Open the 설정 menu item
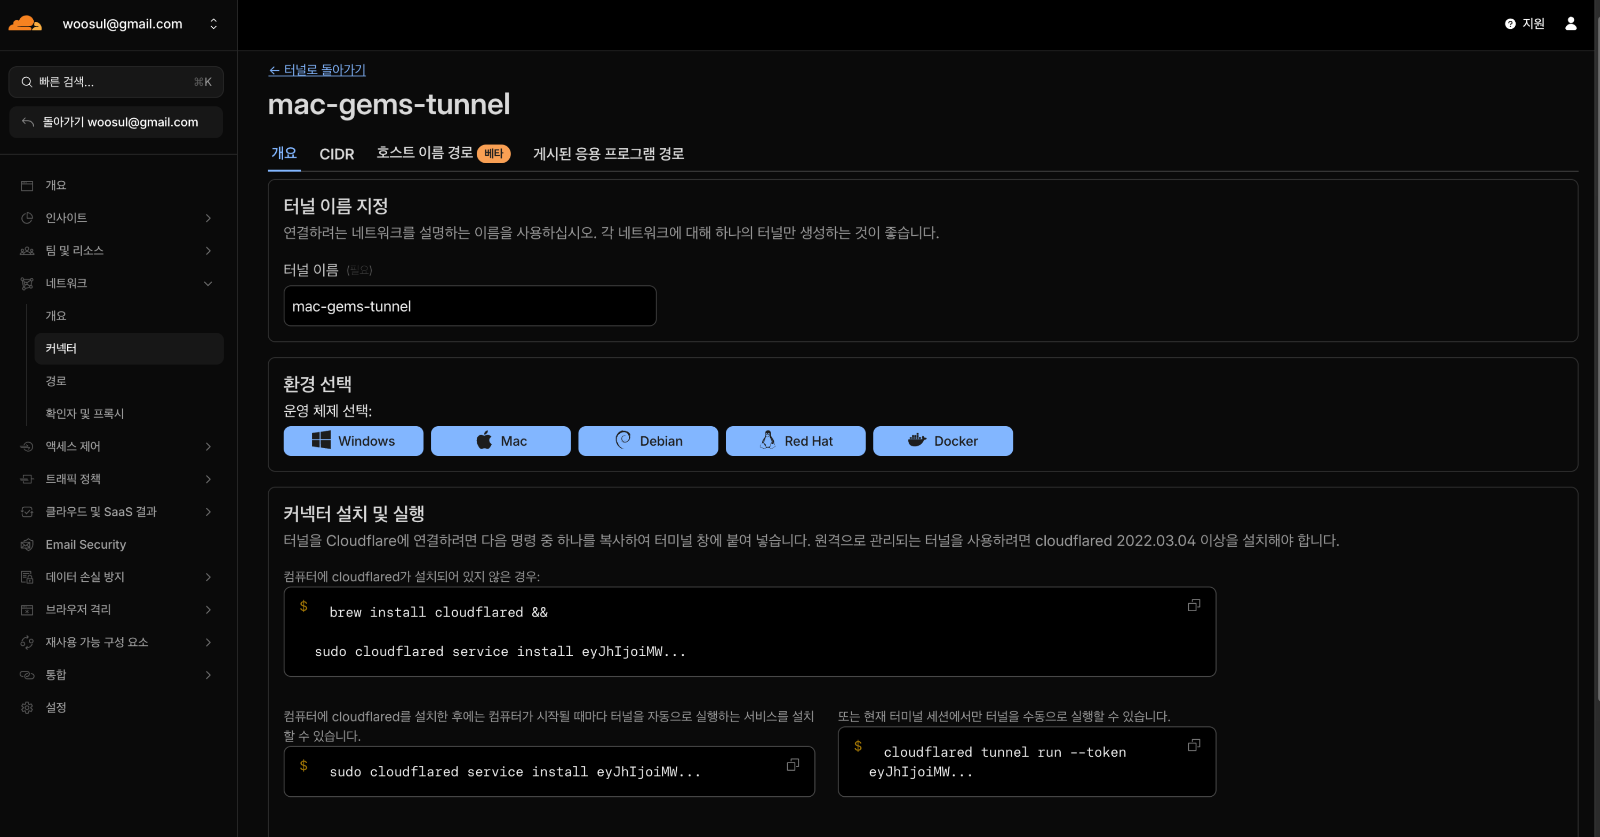This screenshot has width=1600, height=837. [x=116, y=708]
